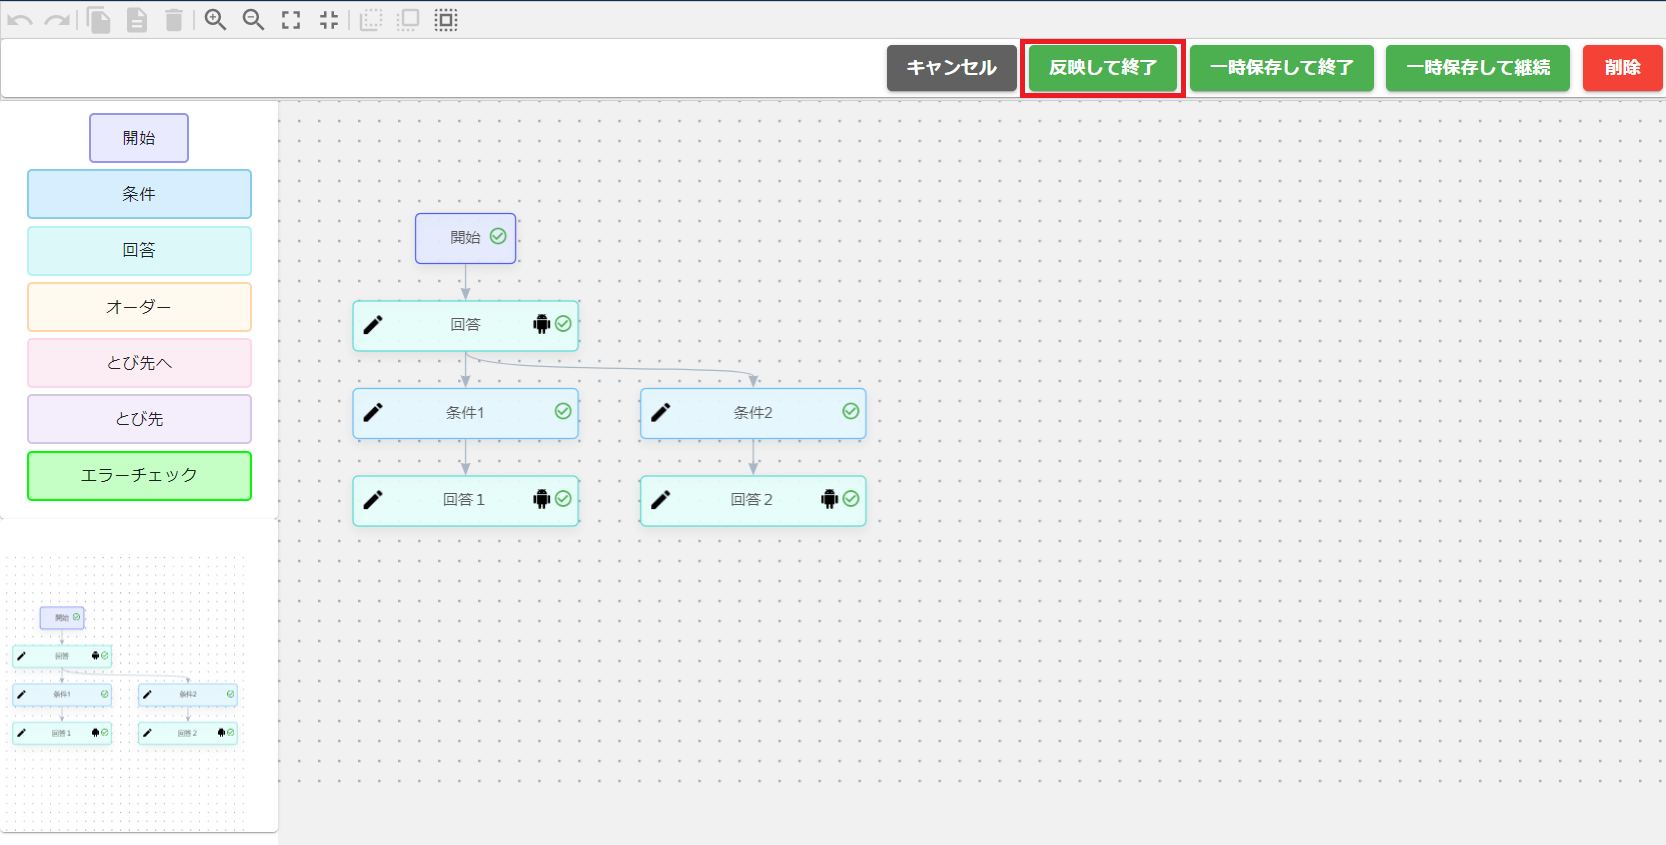Click the 反映して終了 button
Viewport: 1666px width, 845px height.
point(1102,68)
